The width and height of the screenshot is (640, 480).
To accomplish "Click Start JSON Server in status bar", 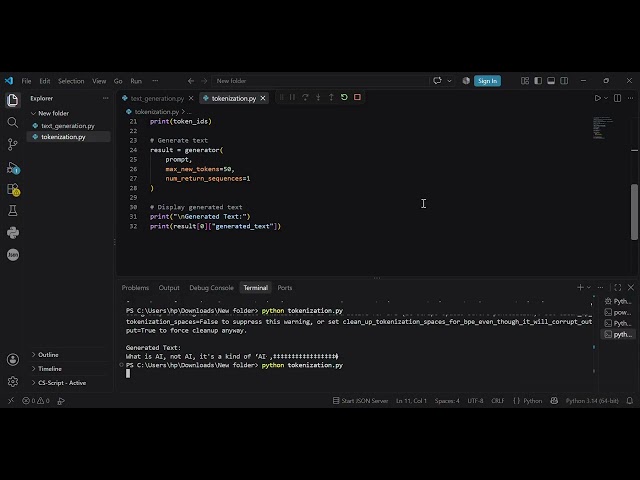I will click(x=360, y=401).
